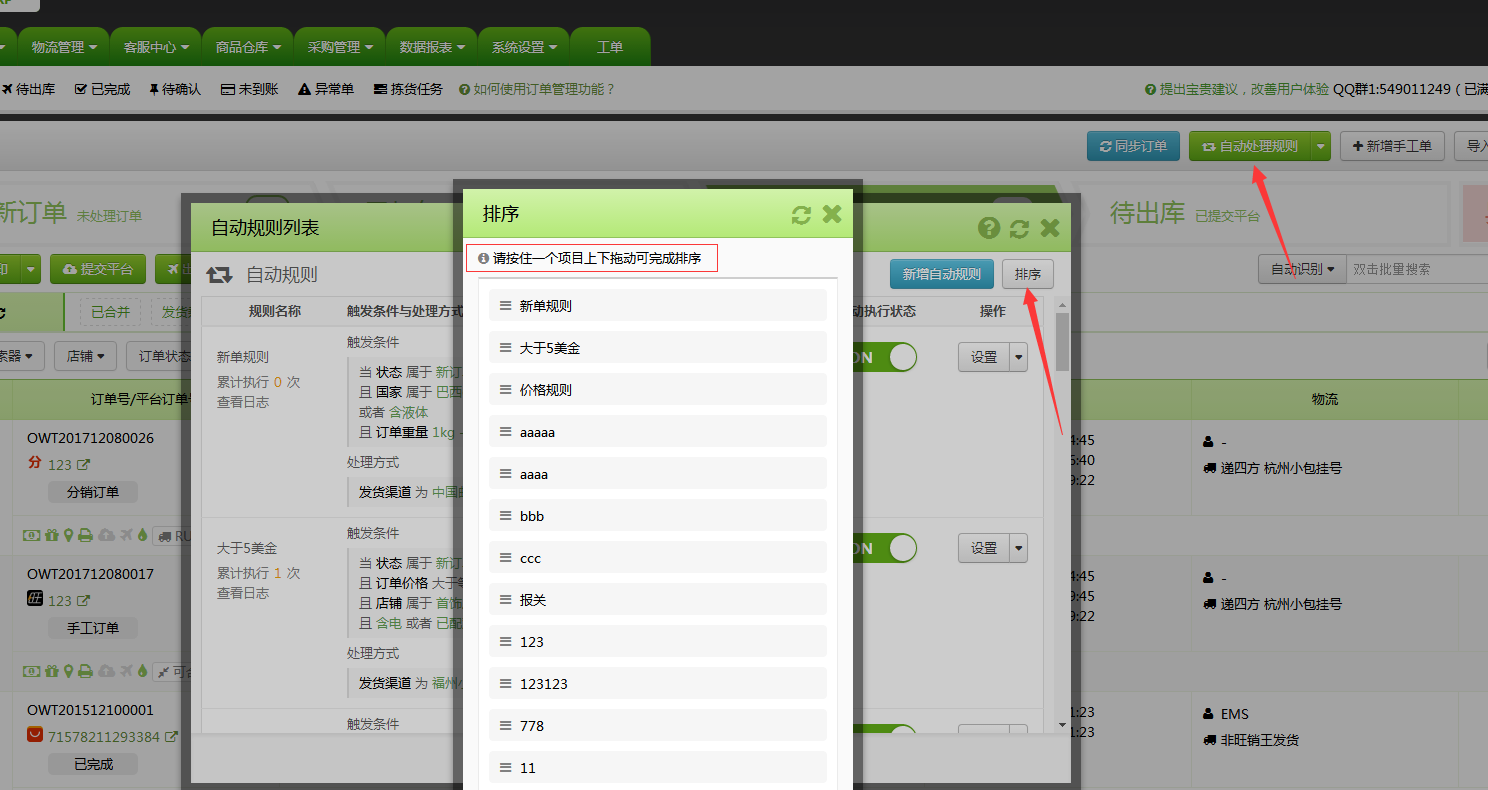Open the 工单 tab

[x=610, y=47]
